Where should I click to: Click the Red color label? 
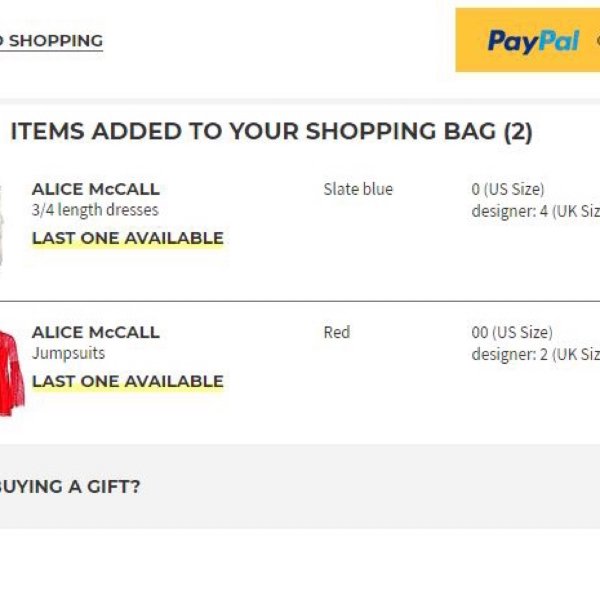point(337,332)
